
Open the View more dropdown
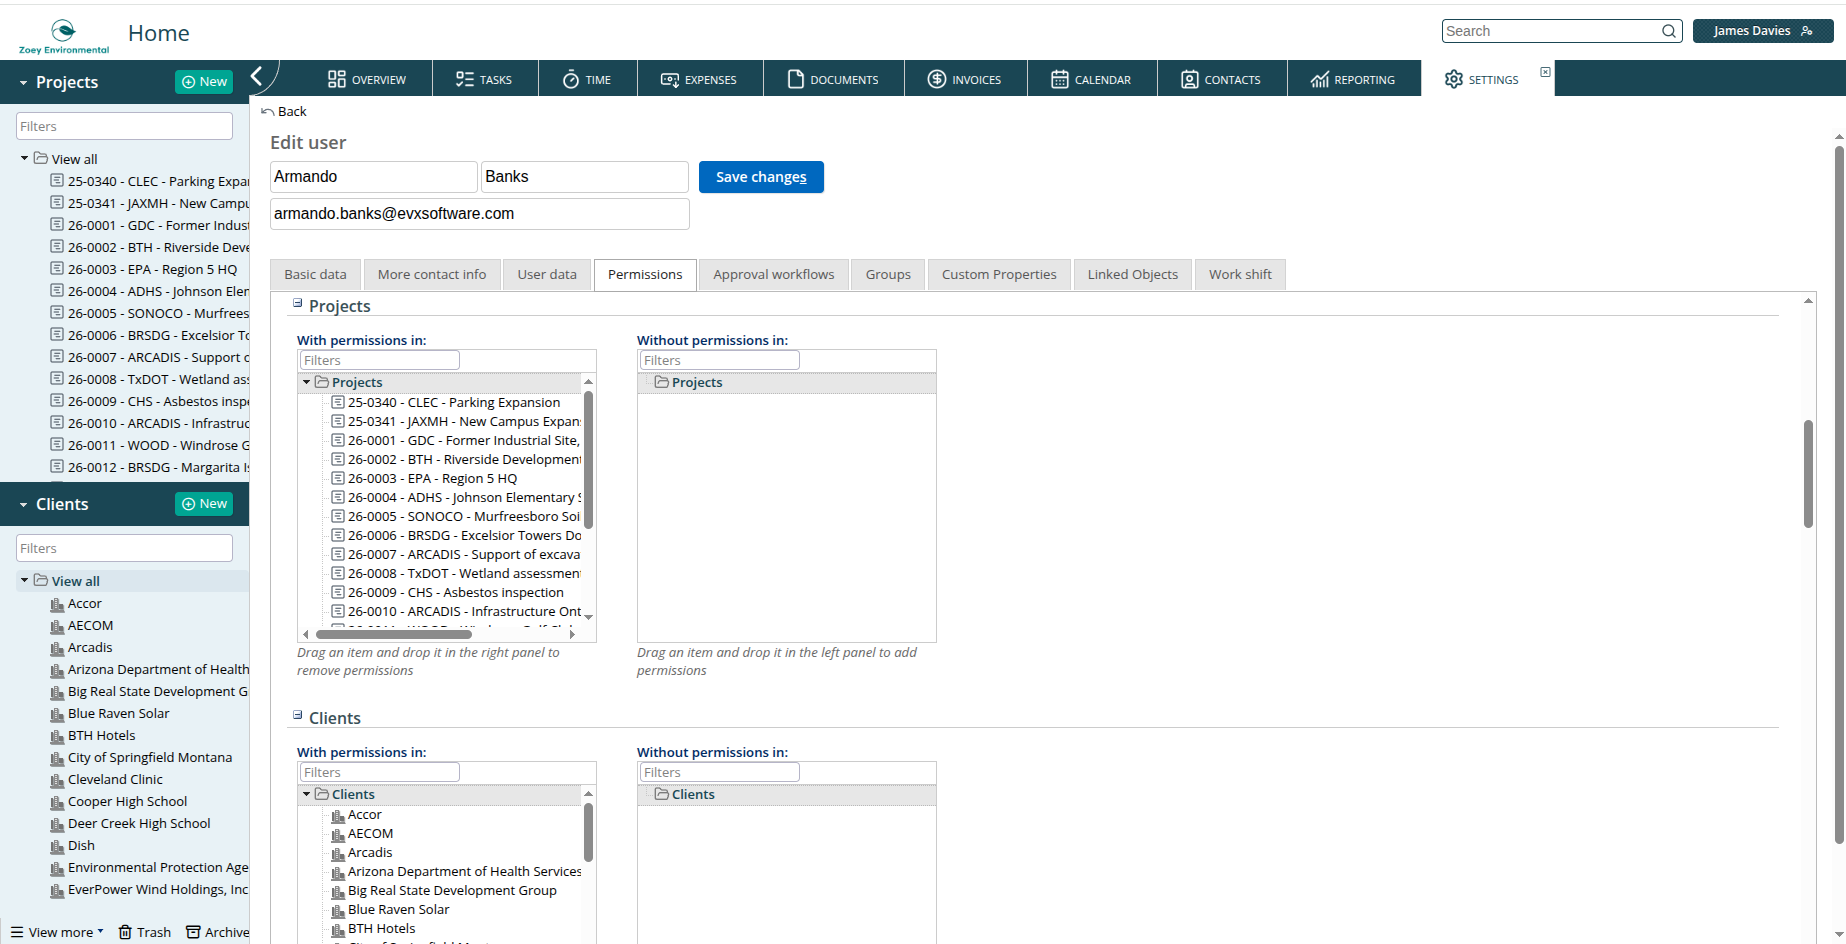[57, 932]
